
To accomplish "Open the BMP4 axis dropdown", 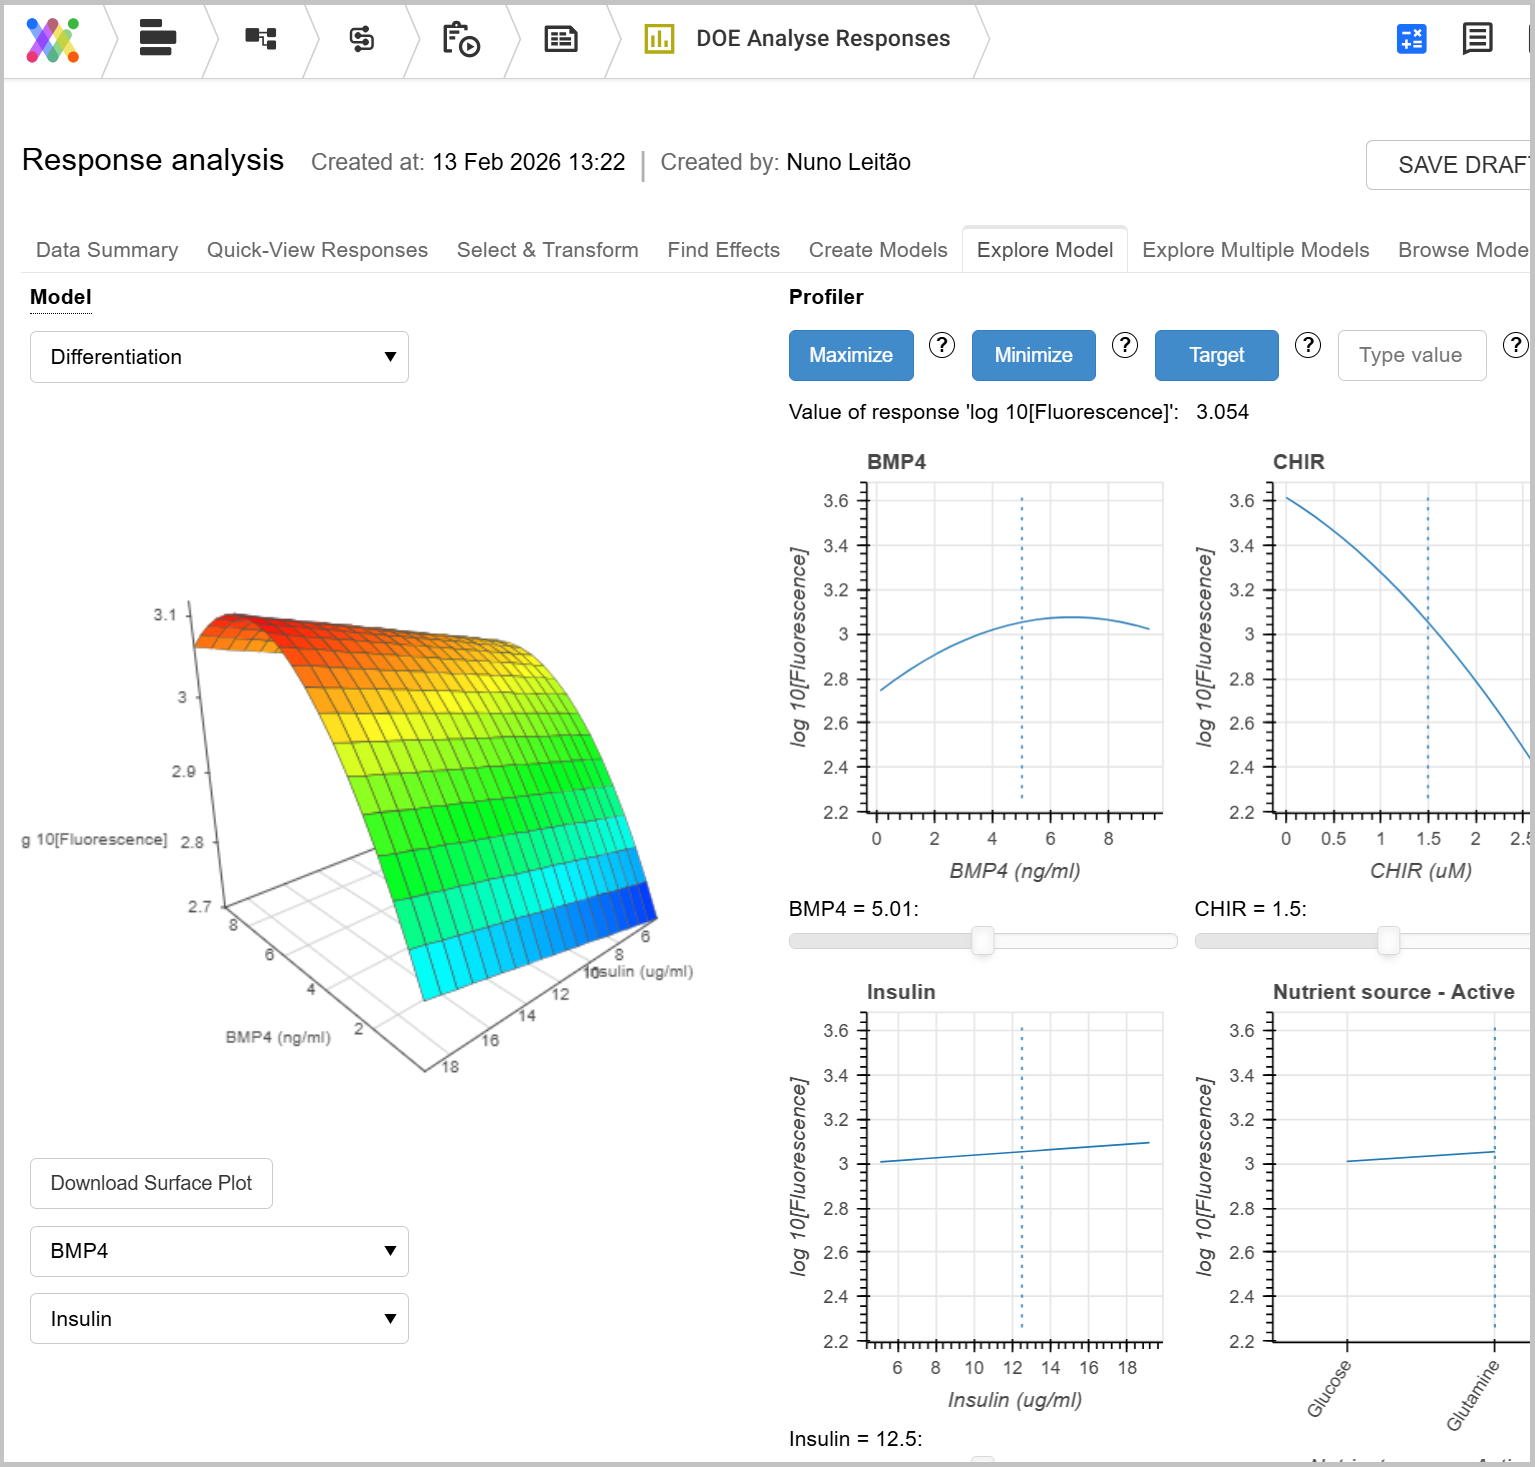I will pos(219,1251).
